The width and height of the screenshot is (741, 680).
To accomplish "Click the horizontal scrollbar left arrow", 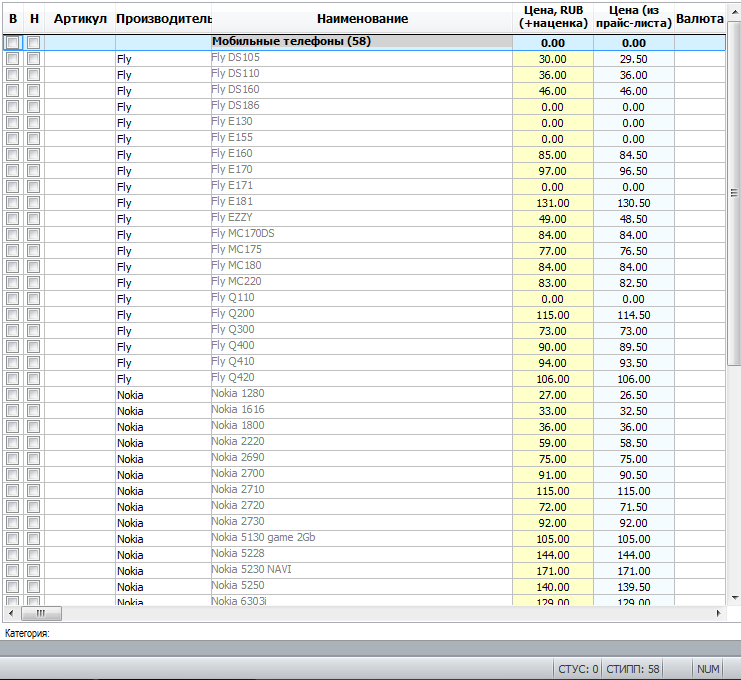I will click(x=11, y=613).
